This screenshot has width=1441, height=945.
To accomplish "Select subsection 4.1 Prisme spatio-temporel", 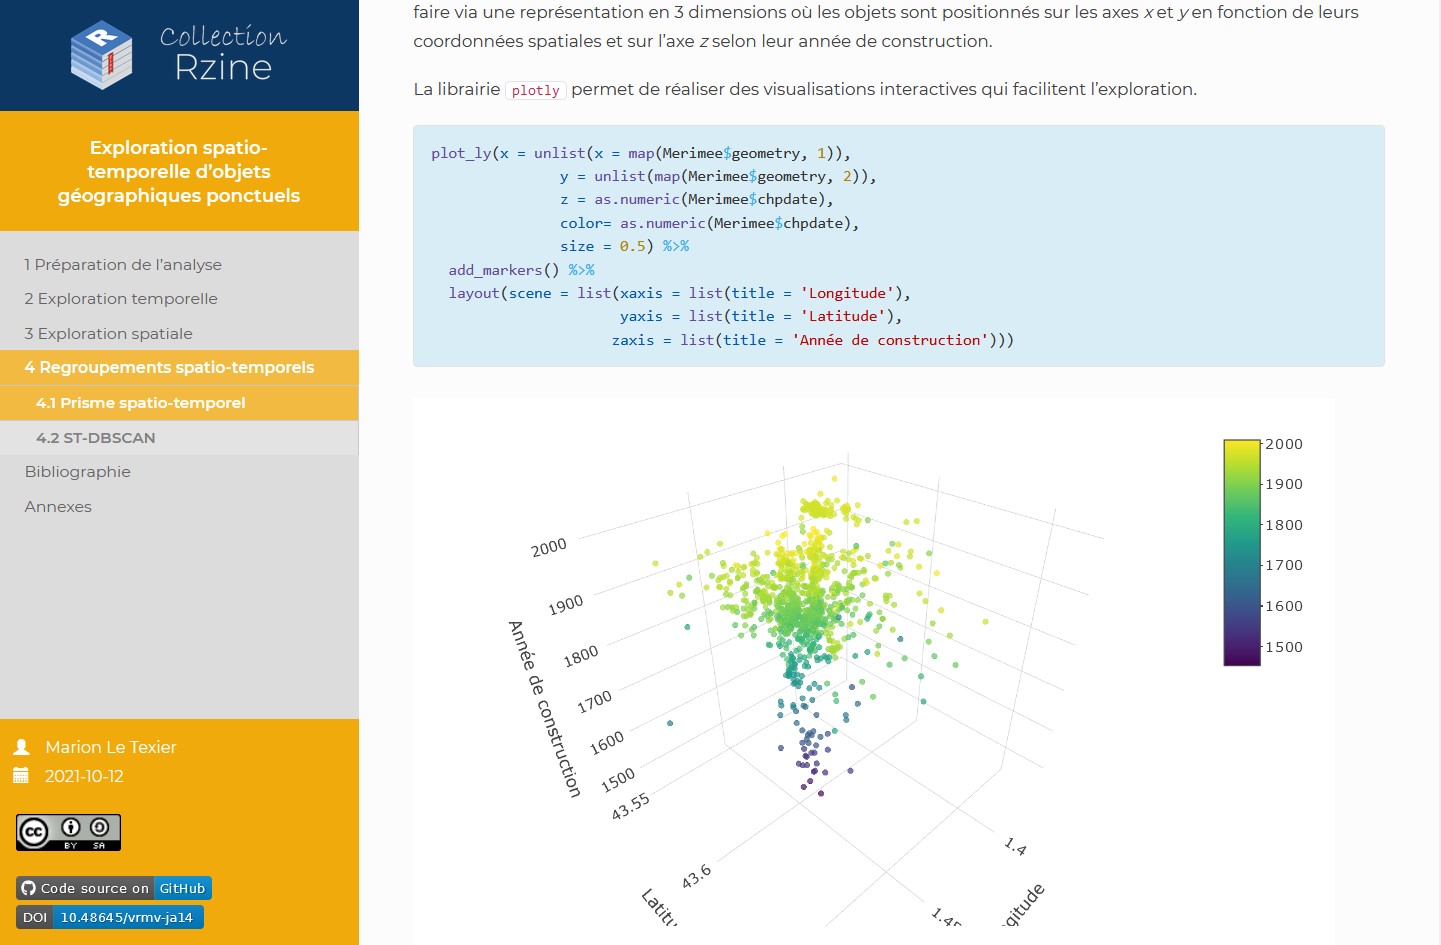I will tap(140, 403).
